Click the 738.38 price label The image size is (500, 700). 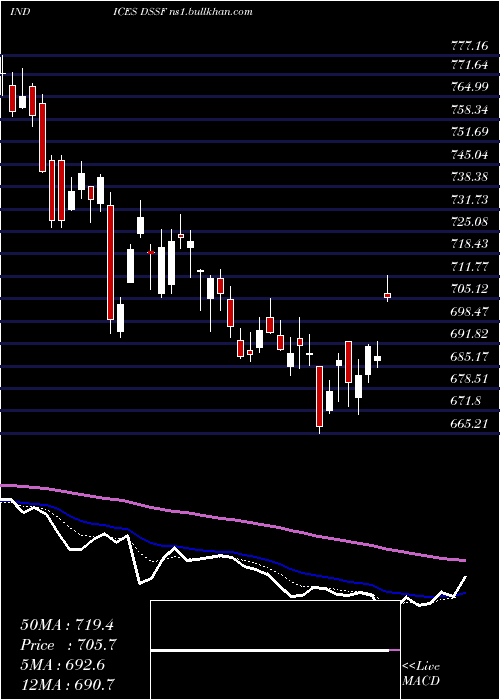coord(468,177)
